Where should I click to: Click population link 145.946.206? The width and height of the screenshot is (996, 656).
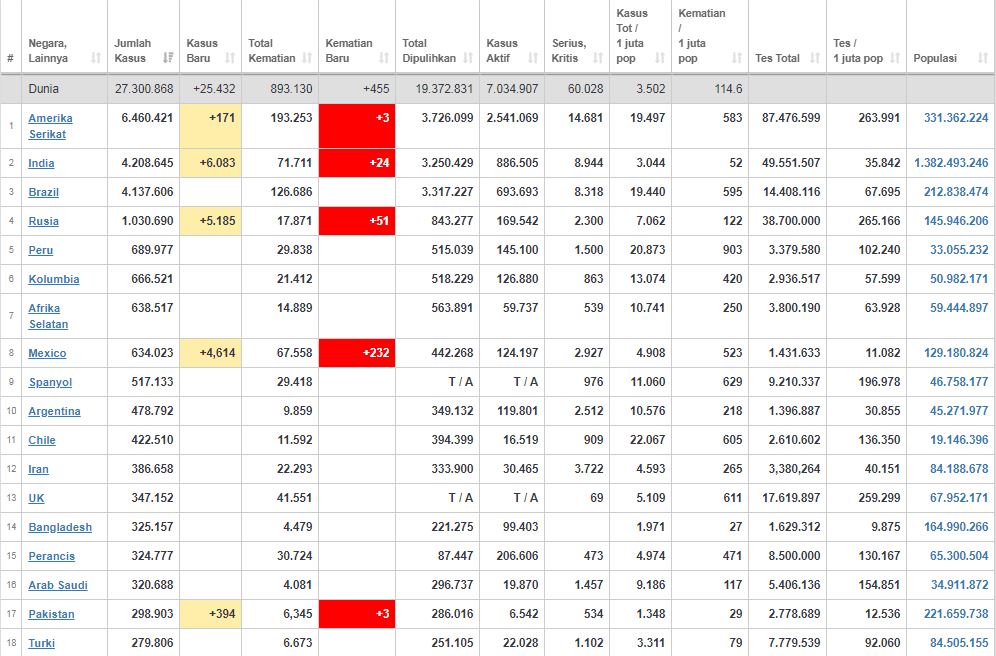956,221
